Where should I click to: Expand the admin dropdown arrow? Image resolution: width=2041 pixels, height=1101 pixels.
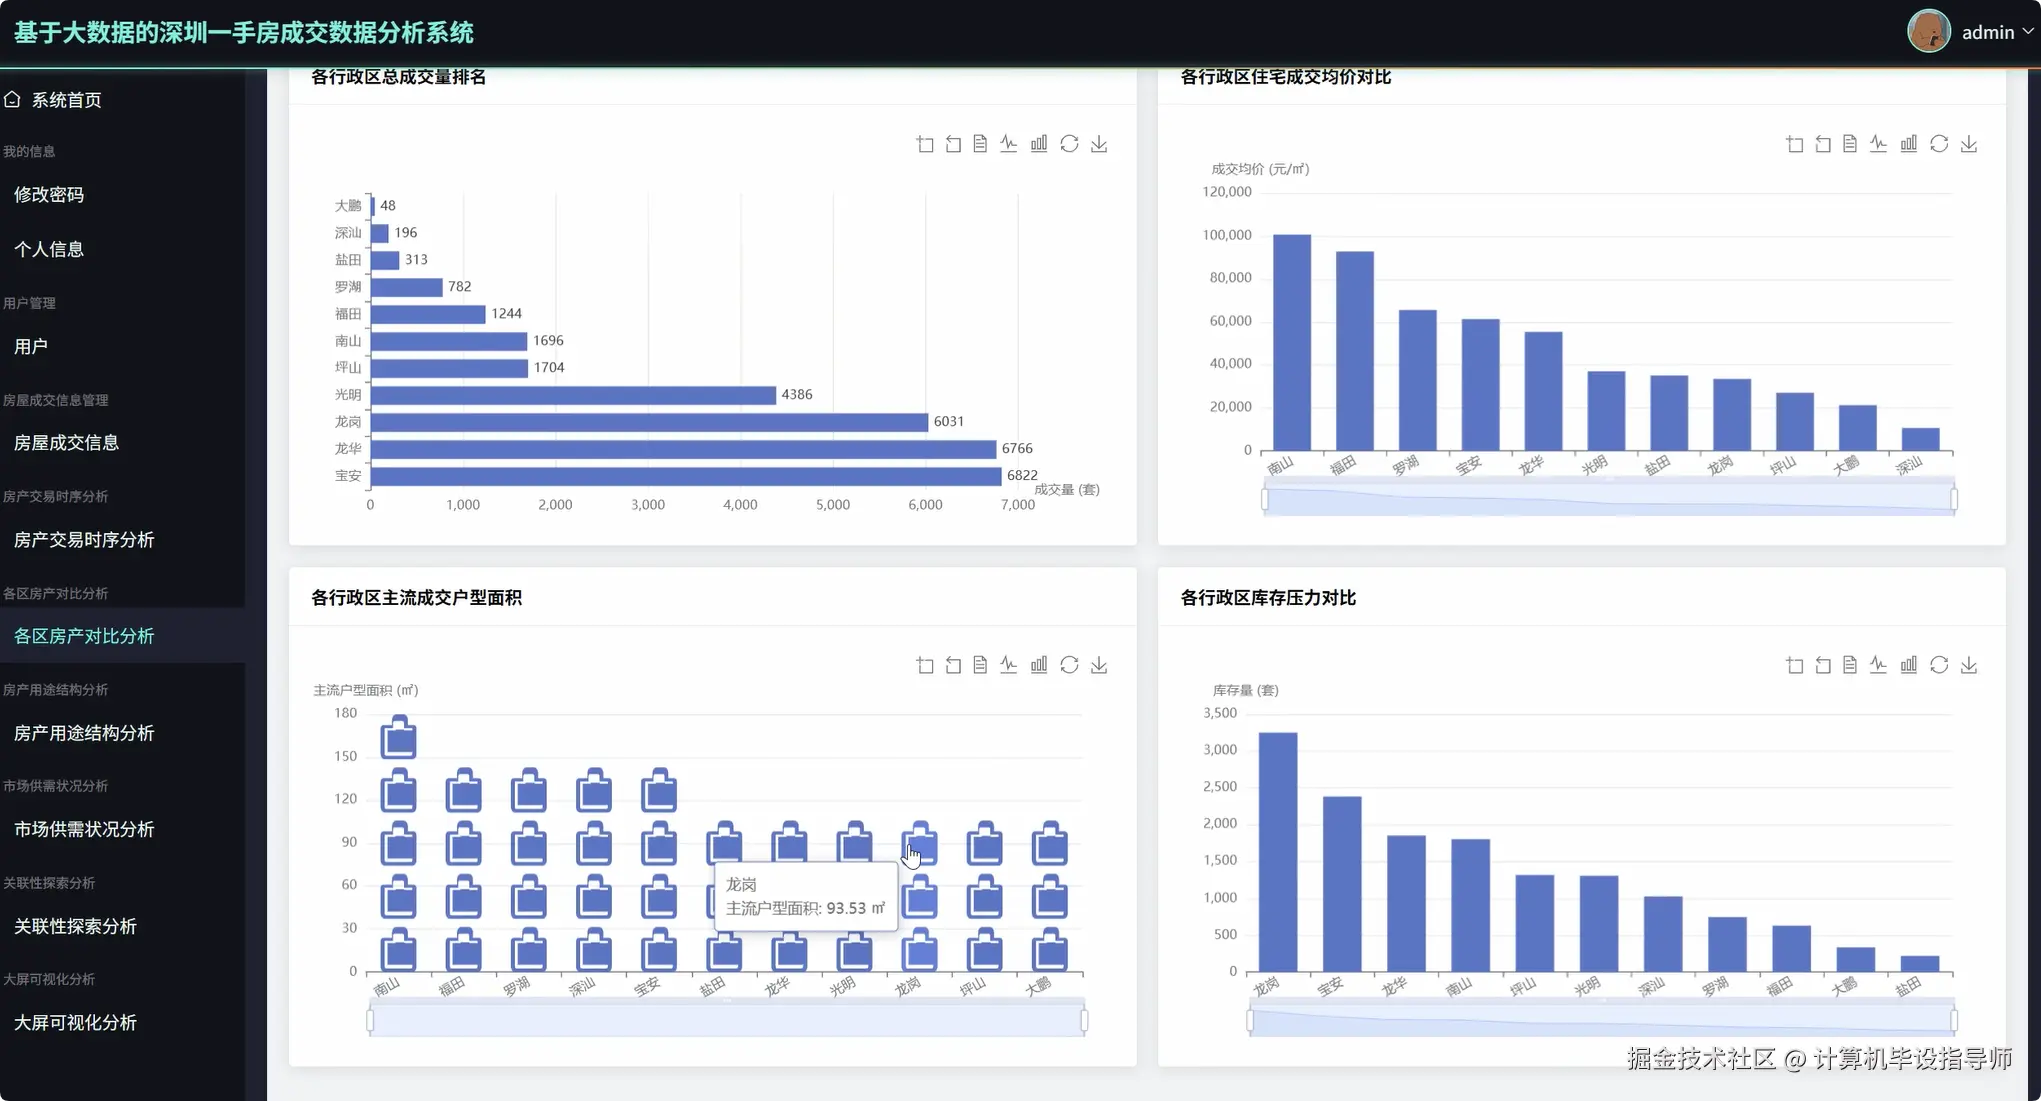[x=2027, y=32]
